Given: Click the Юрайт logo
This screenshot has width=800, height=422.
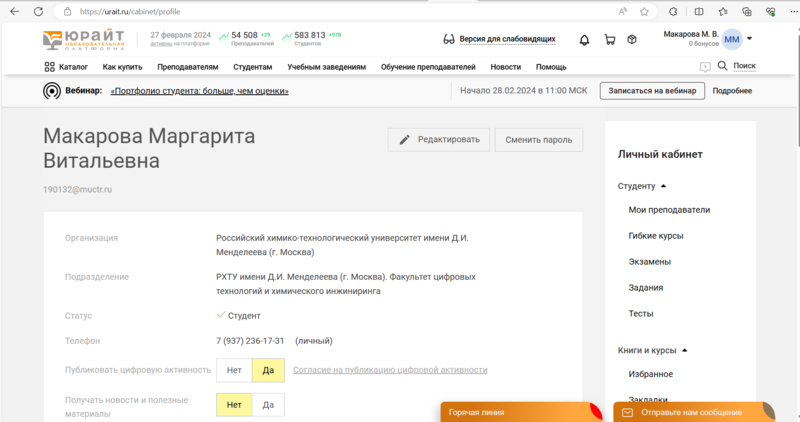Looking at the screenshot, I should 83,40.
